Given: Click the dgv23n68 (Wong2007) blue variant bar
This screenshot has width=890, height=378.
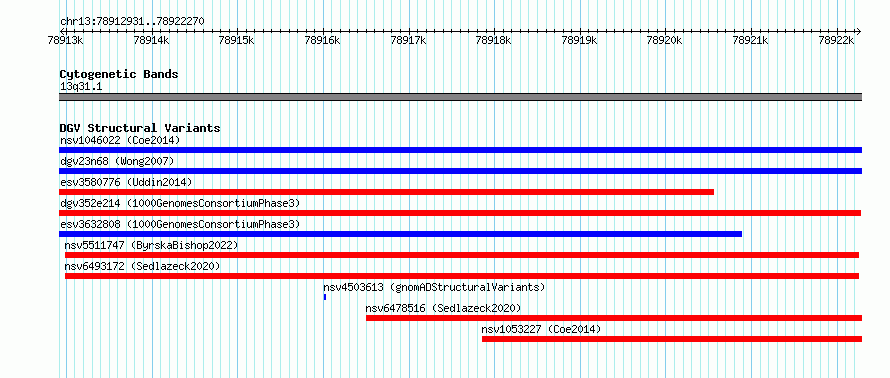Looking at the screenshot, I should 460,171.
